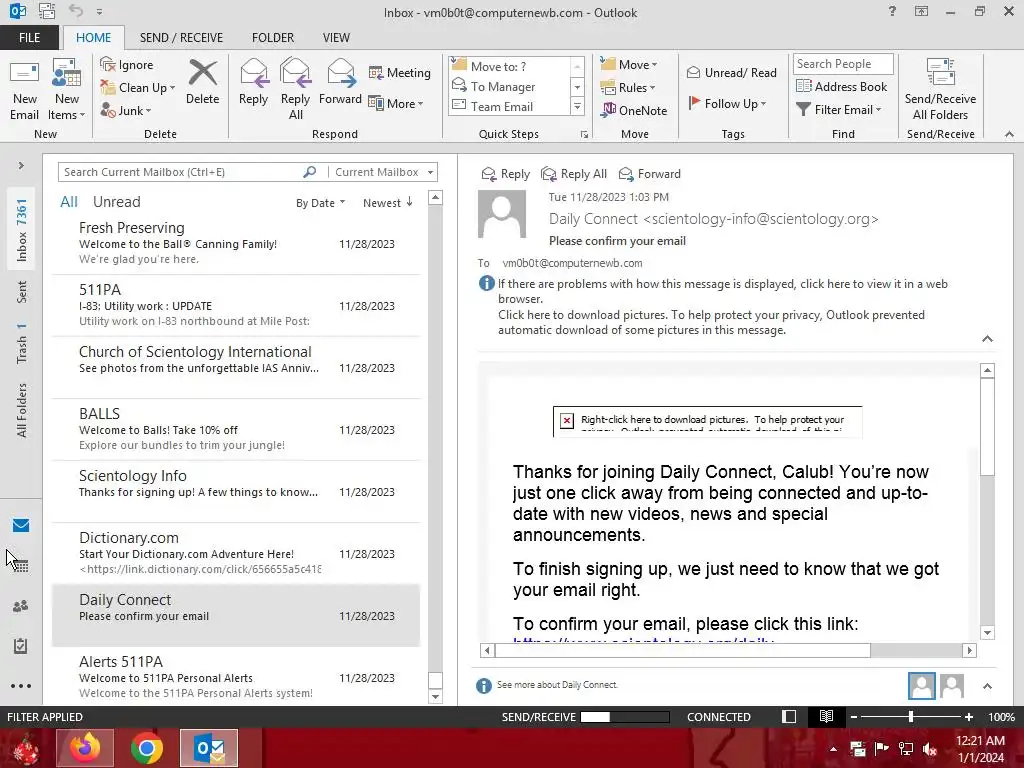Open the Dictionary.com email
The height and width of the screenshot is (768, 1024).
pos(236,554)
